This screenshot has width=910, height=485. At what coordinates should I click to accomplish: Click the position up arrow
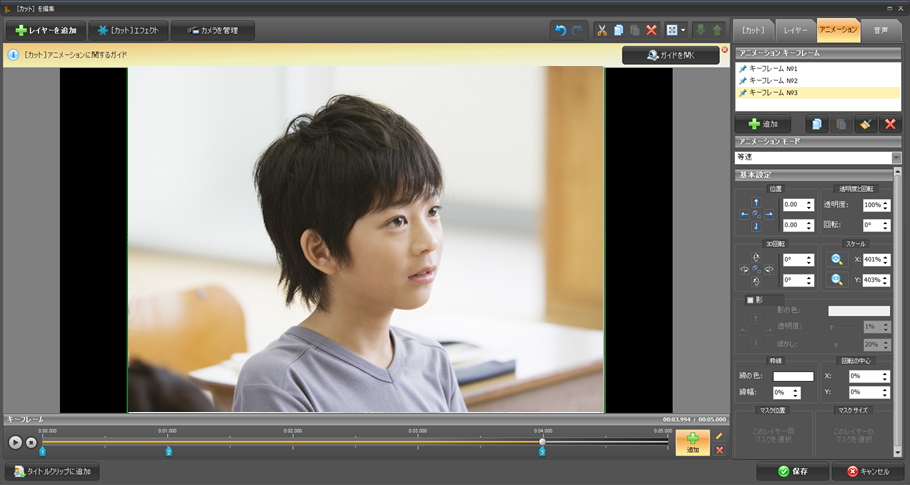point(756,203)
